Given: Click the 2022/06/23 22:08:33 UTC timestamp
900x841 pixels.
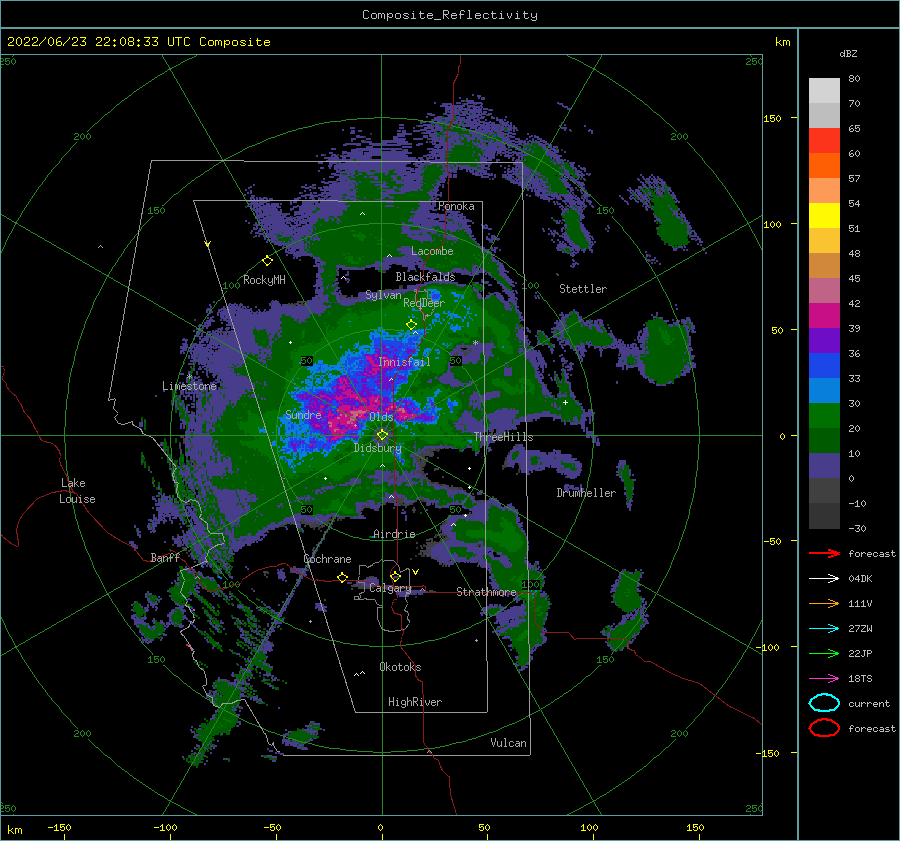Looking at the screenshot, I should [138, 42].
